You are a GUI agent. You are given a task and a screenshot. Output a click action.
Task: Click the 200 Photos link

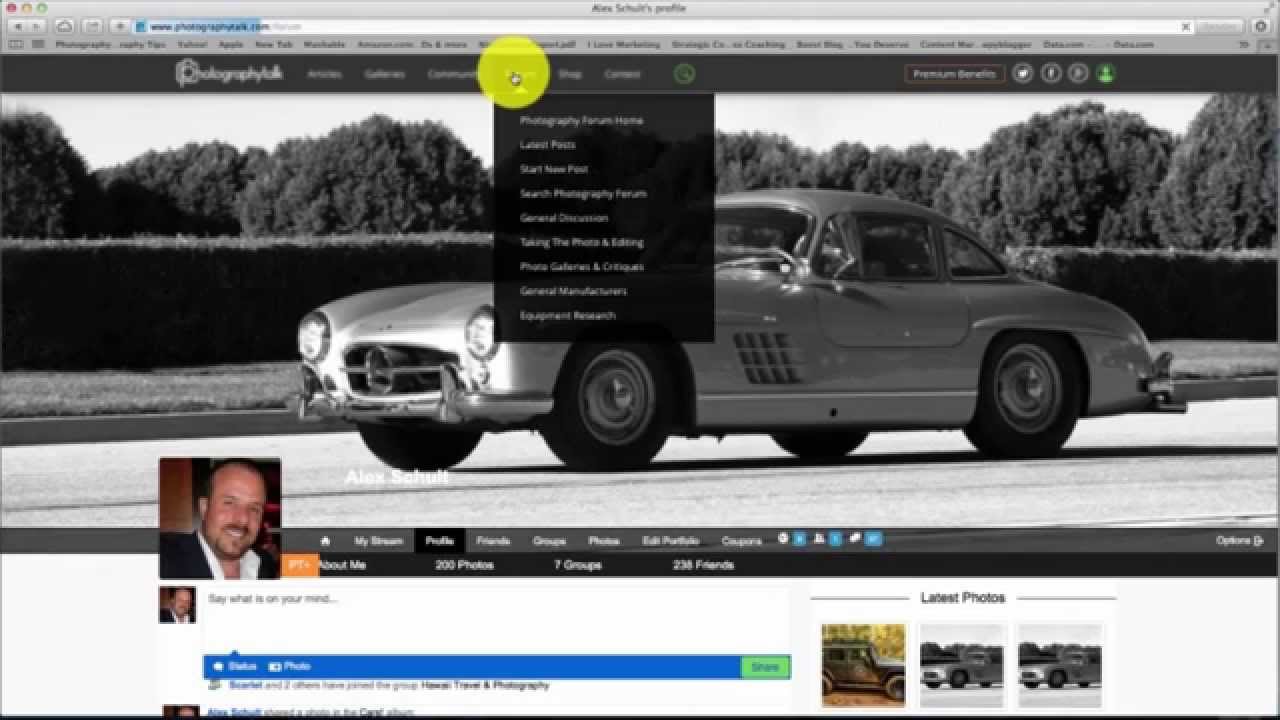(x=464, y=565)
